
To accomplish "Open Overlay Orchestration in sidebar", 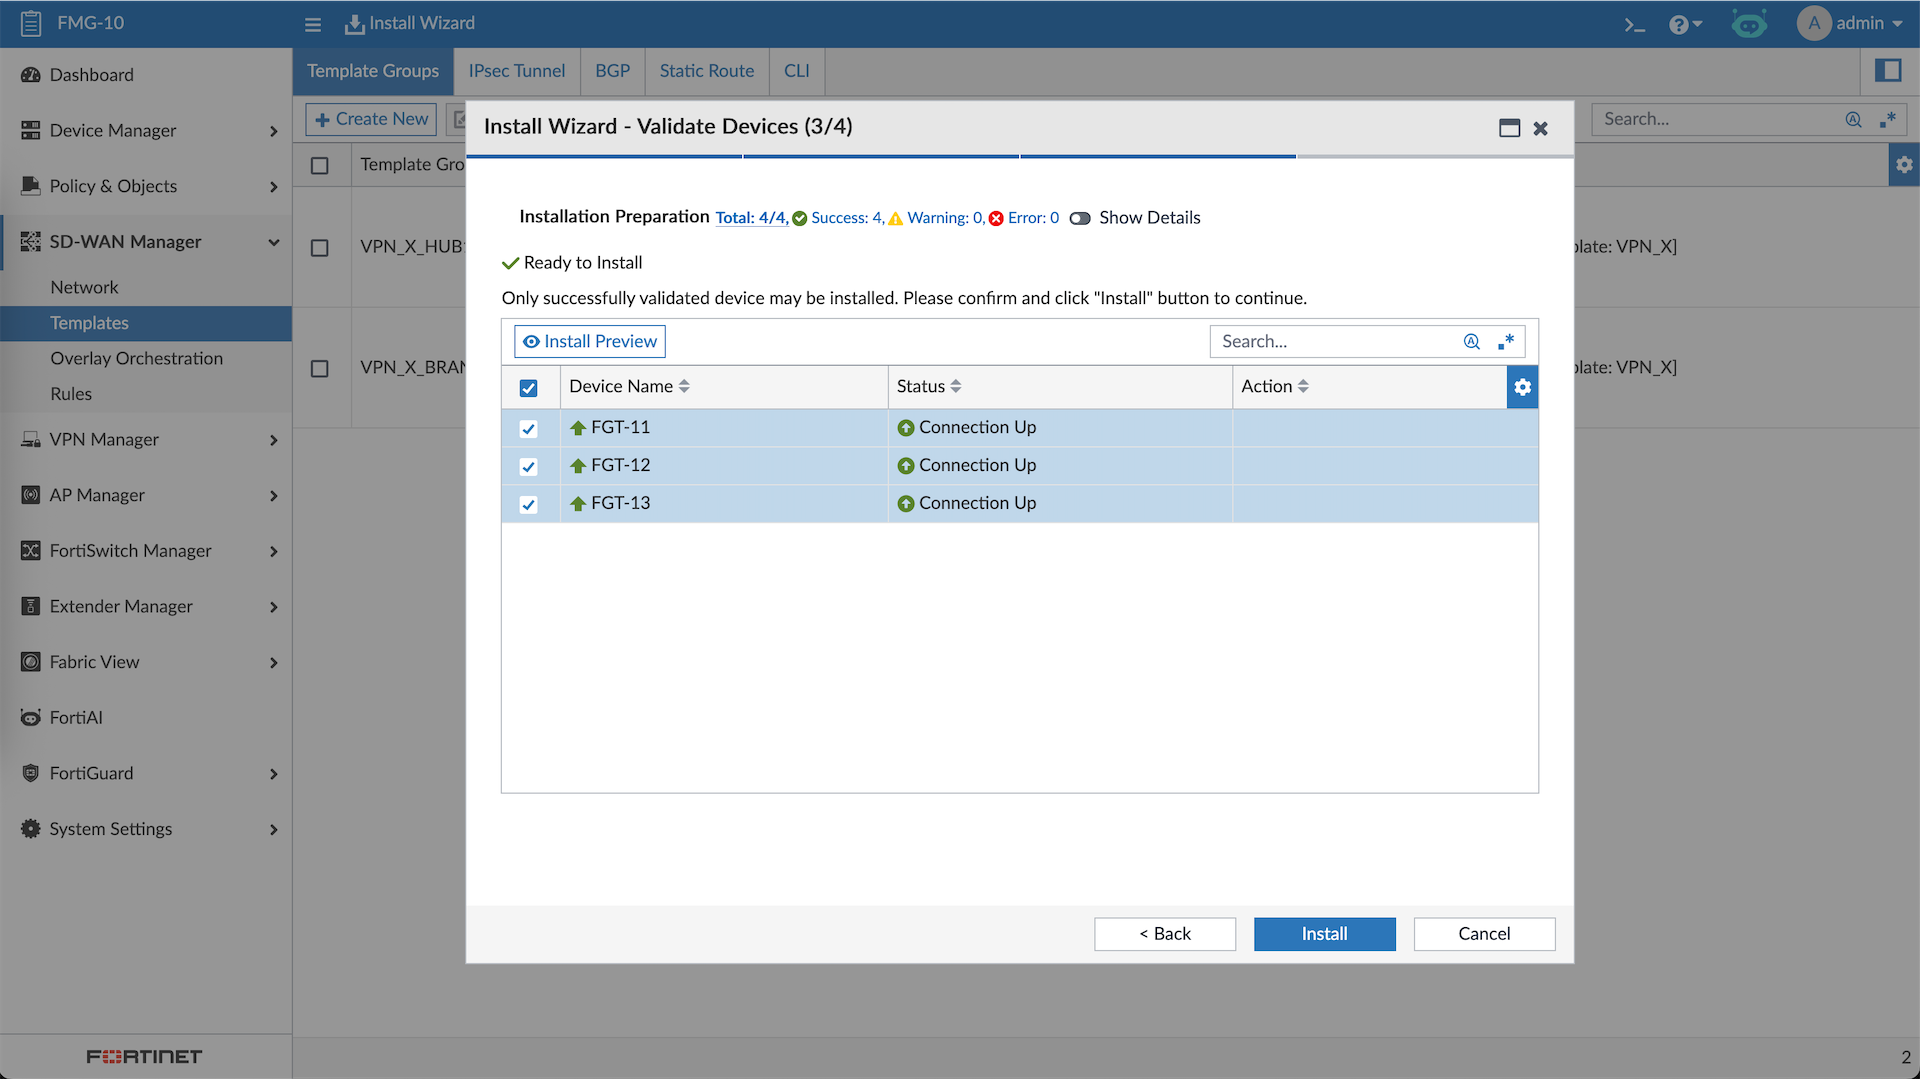I will pyautogui.click(x=137, y=358).
